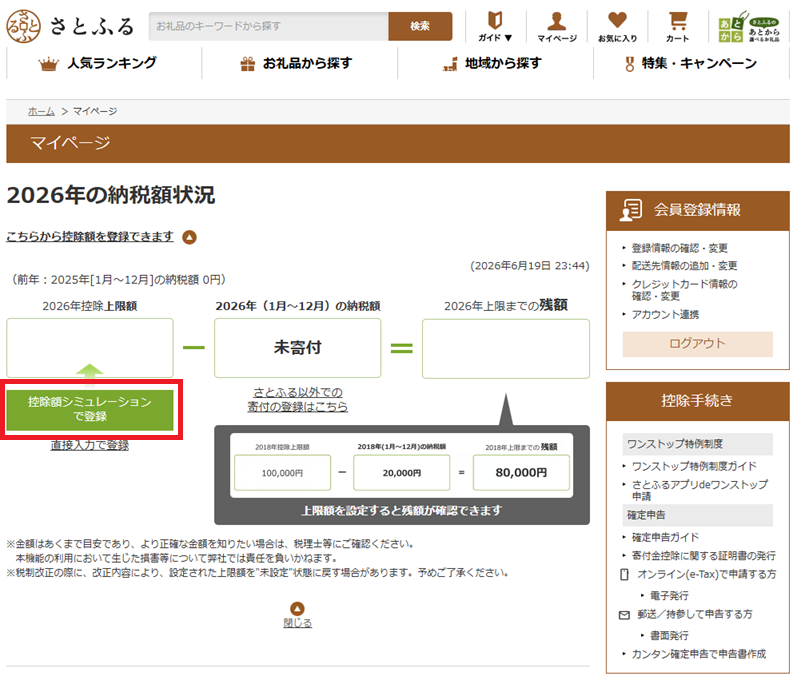Click the gift box icon in お礼品から探す

[248, 64]
